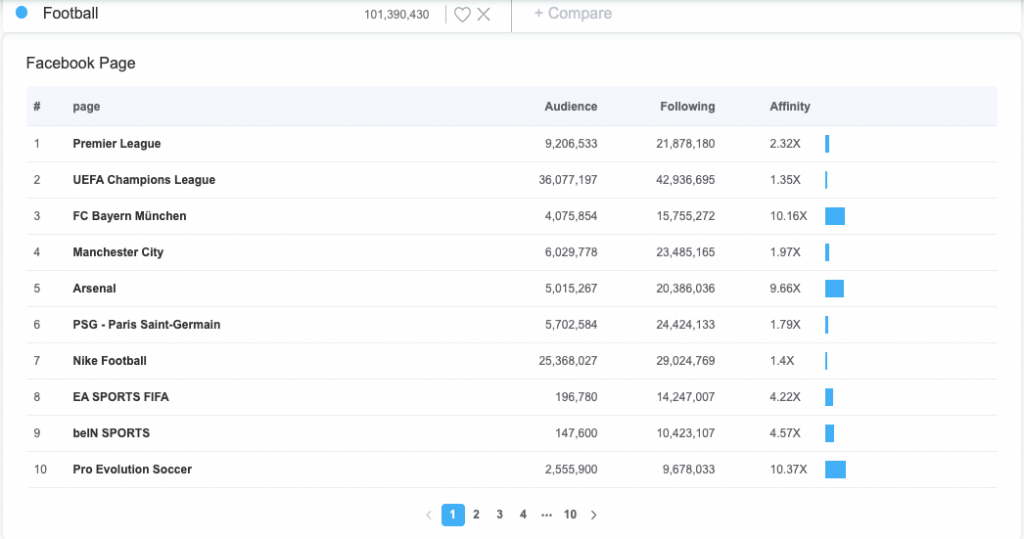Click the UEFA Champions League affinity bar

[x=826, y=180]
